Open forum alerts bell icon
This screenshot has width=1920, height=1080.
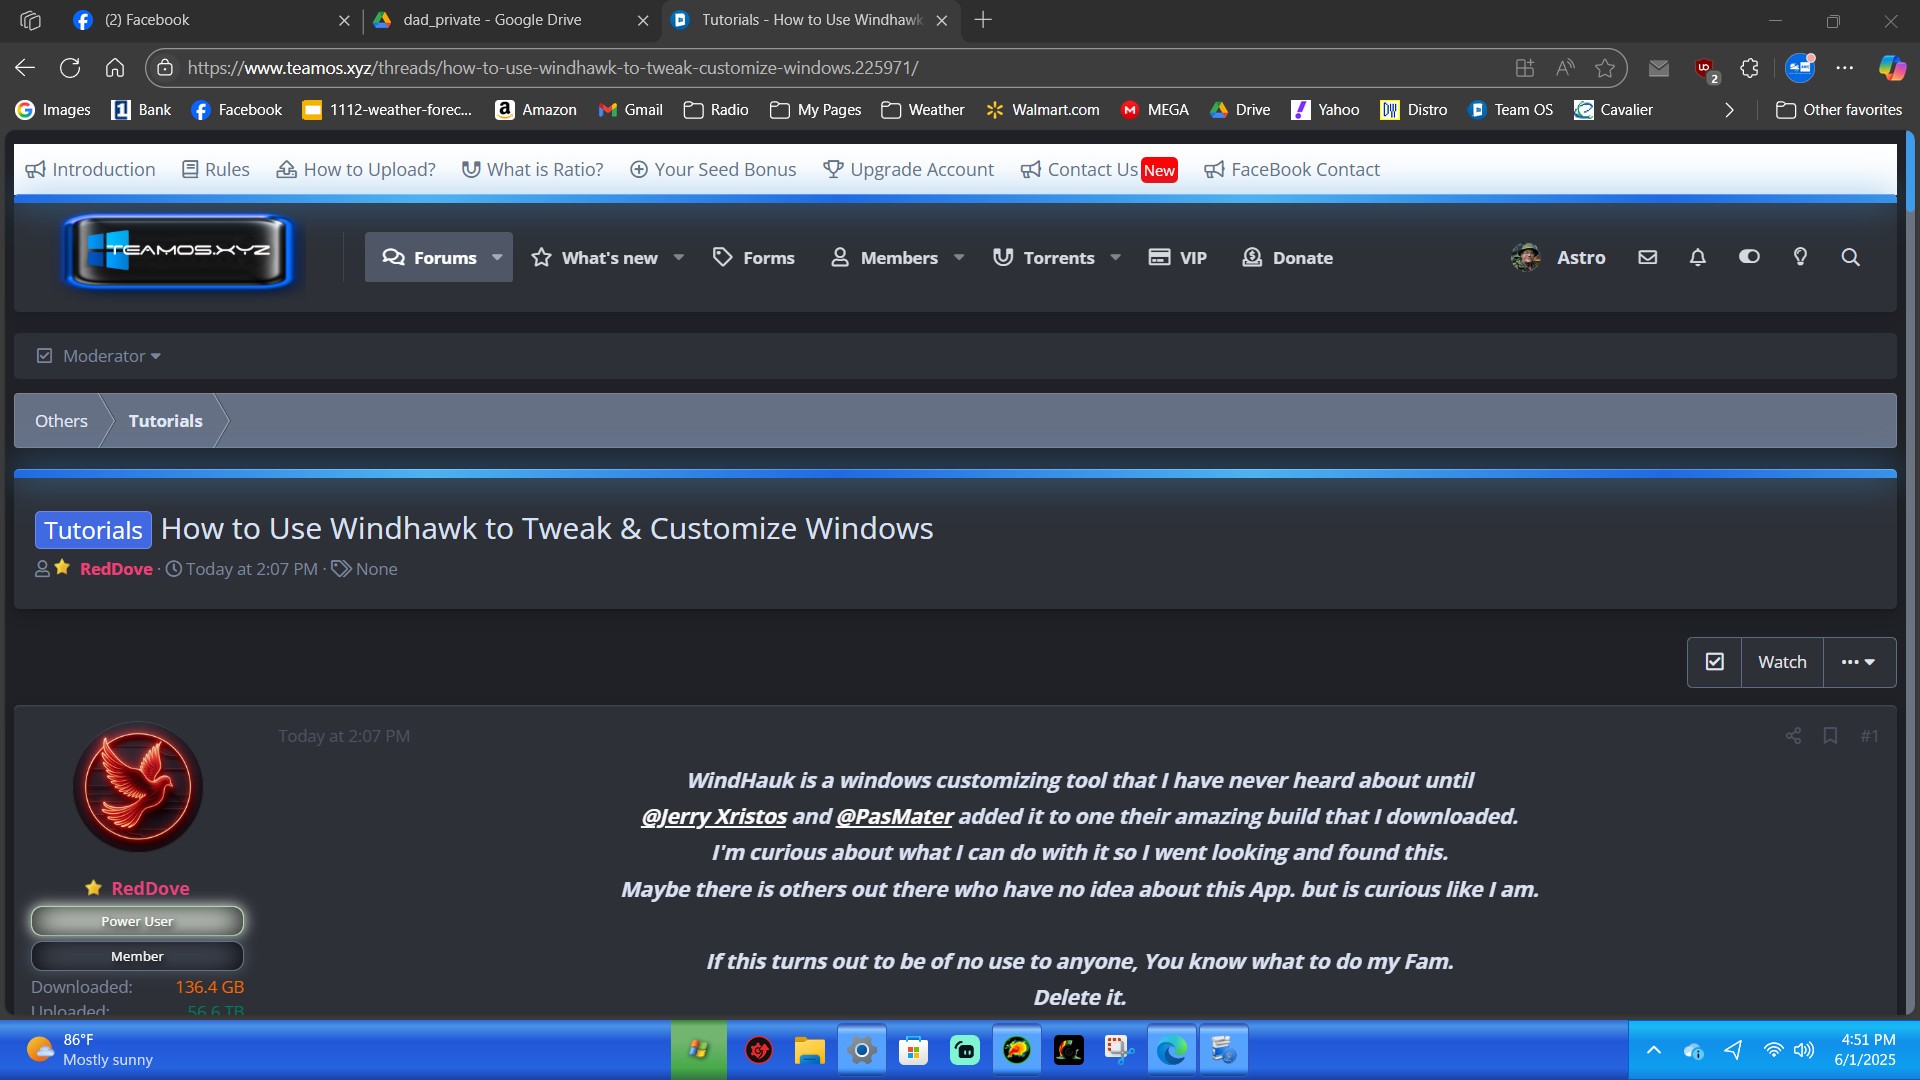pos(1698,257)
